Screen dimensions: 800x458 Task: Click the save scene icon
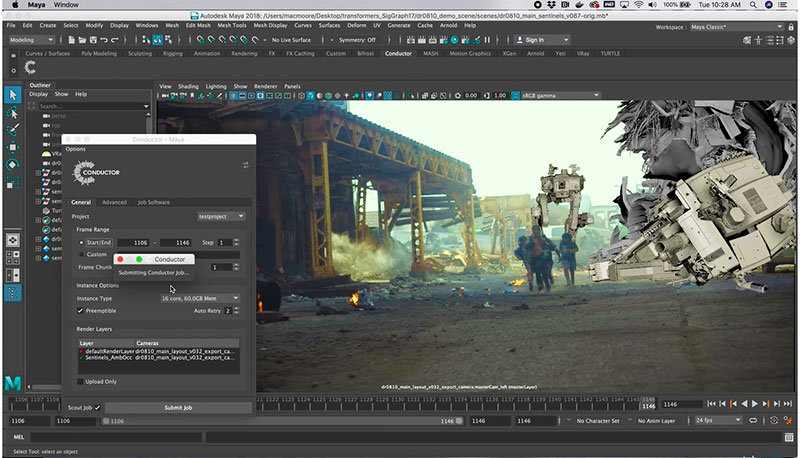(x=95, y=39)
